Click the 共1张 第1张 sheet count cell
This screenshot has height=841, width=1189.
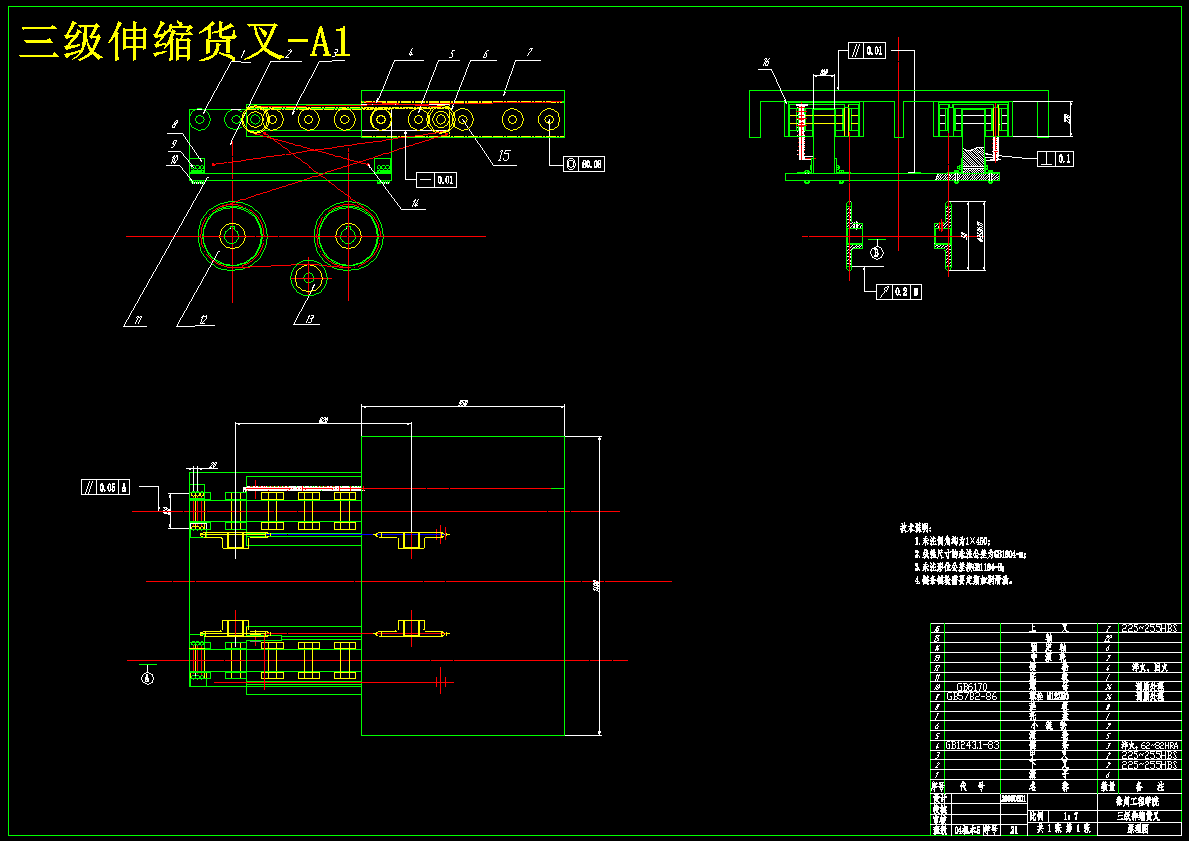(1063, 829)
